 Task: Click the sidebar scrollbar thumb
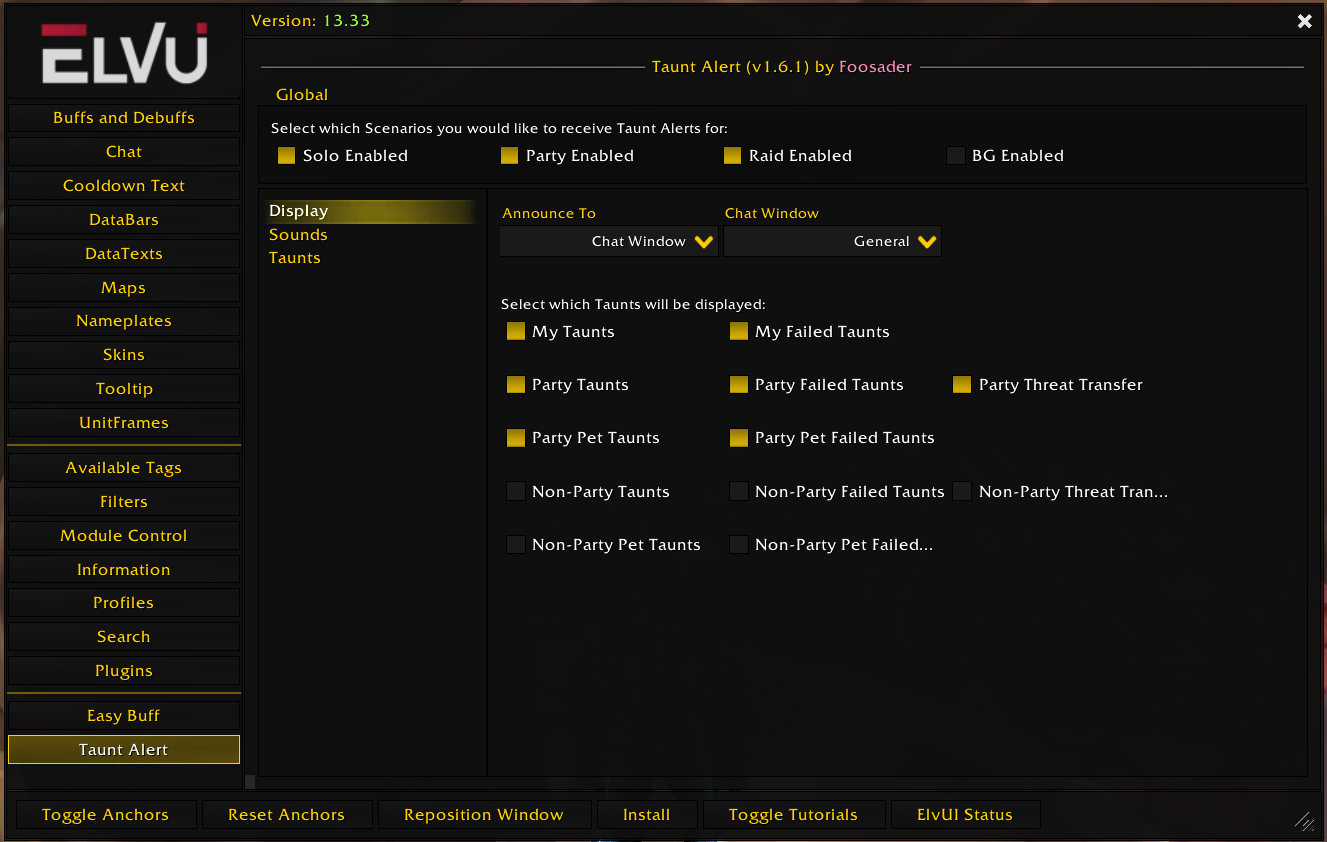tap(250, 781)
